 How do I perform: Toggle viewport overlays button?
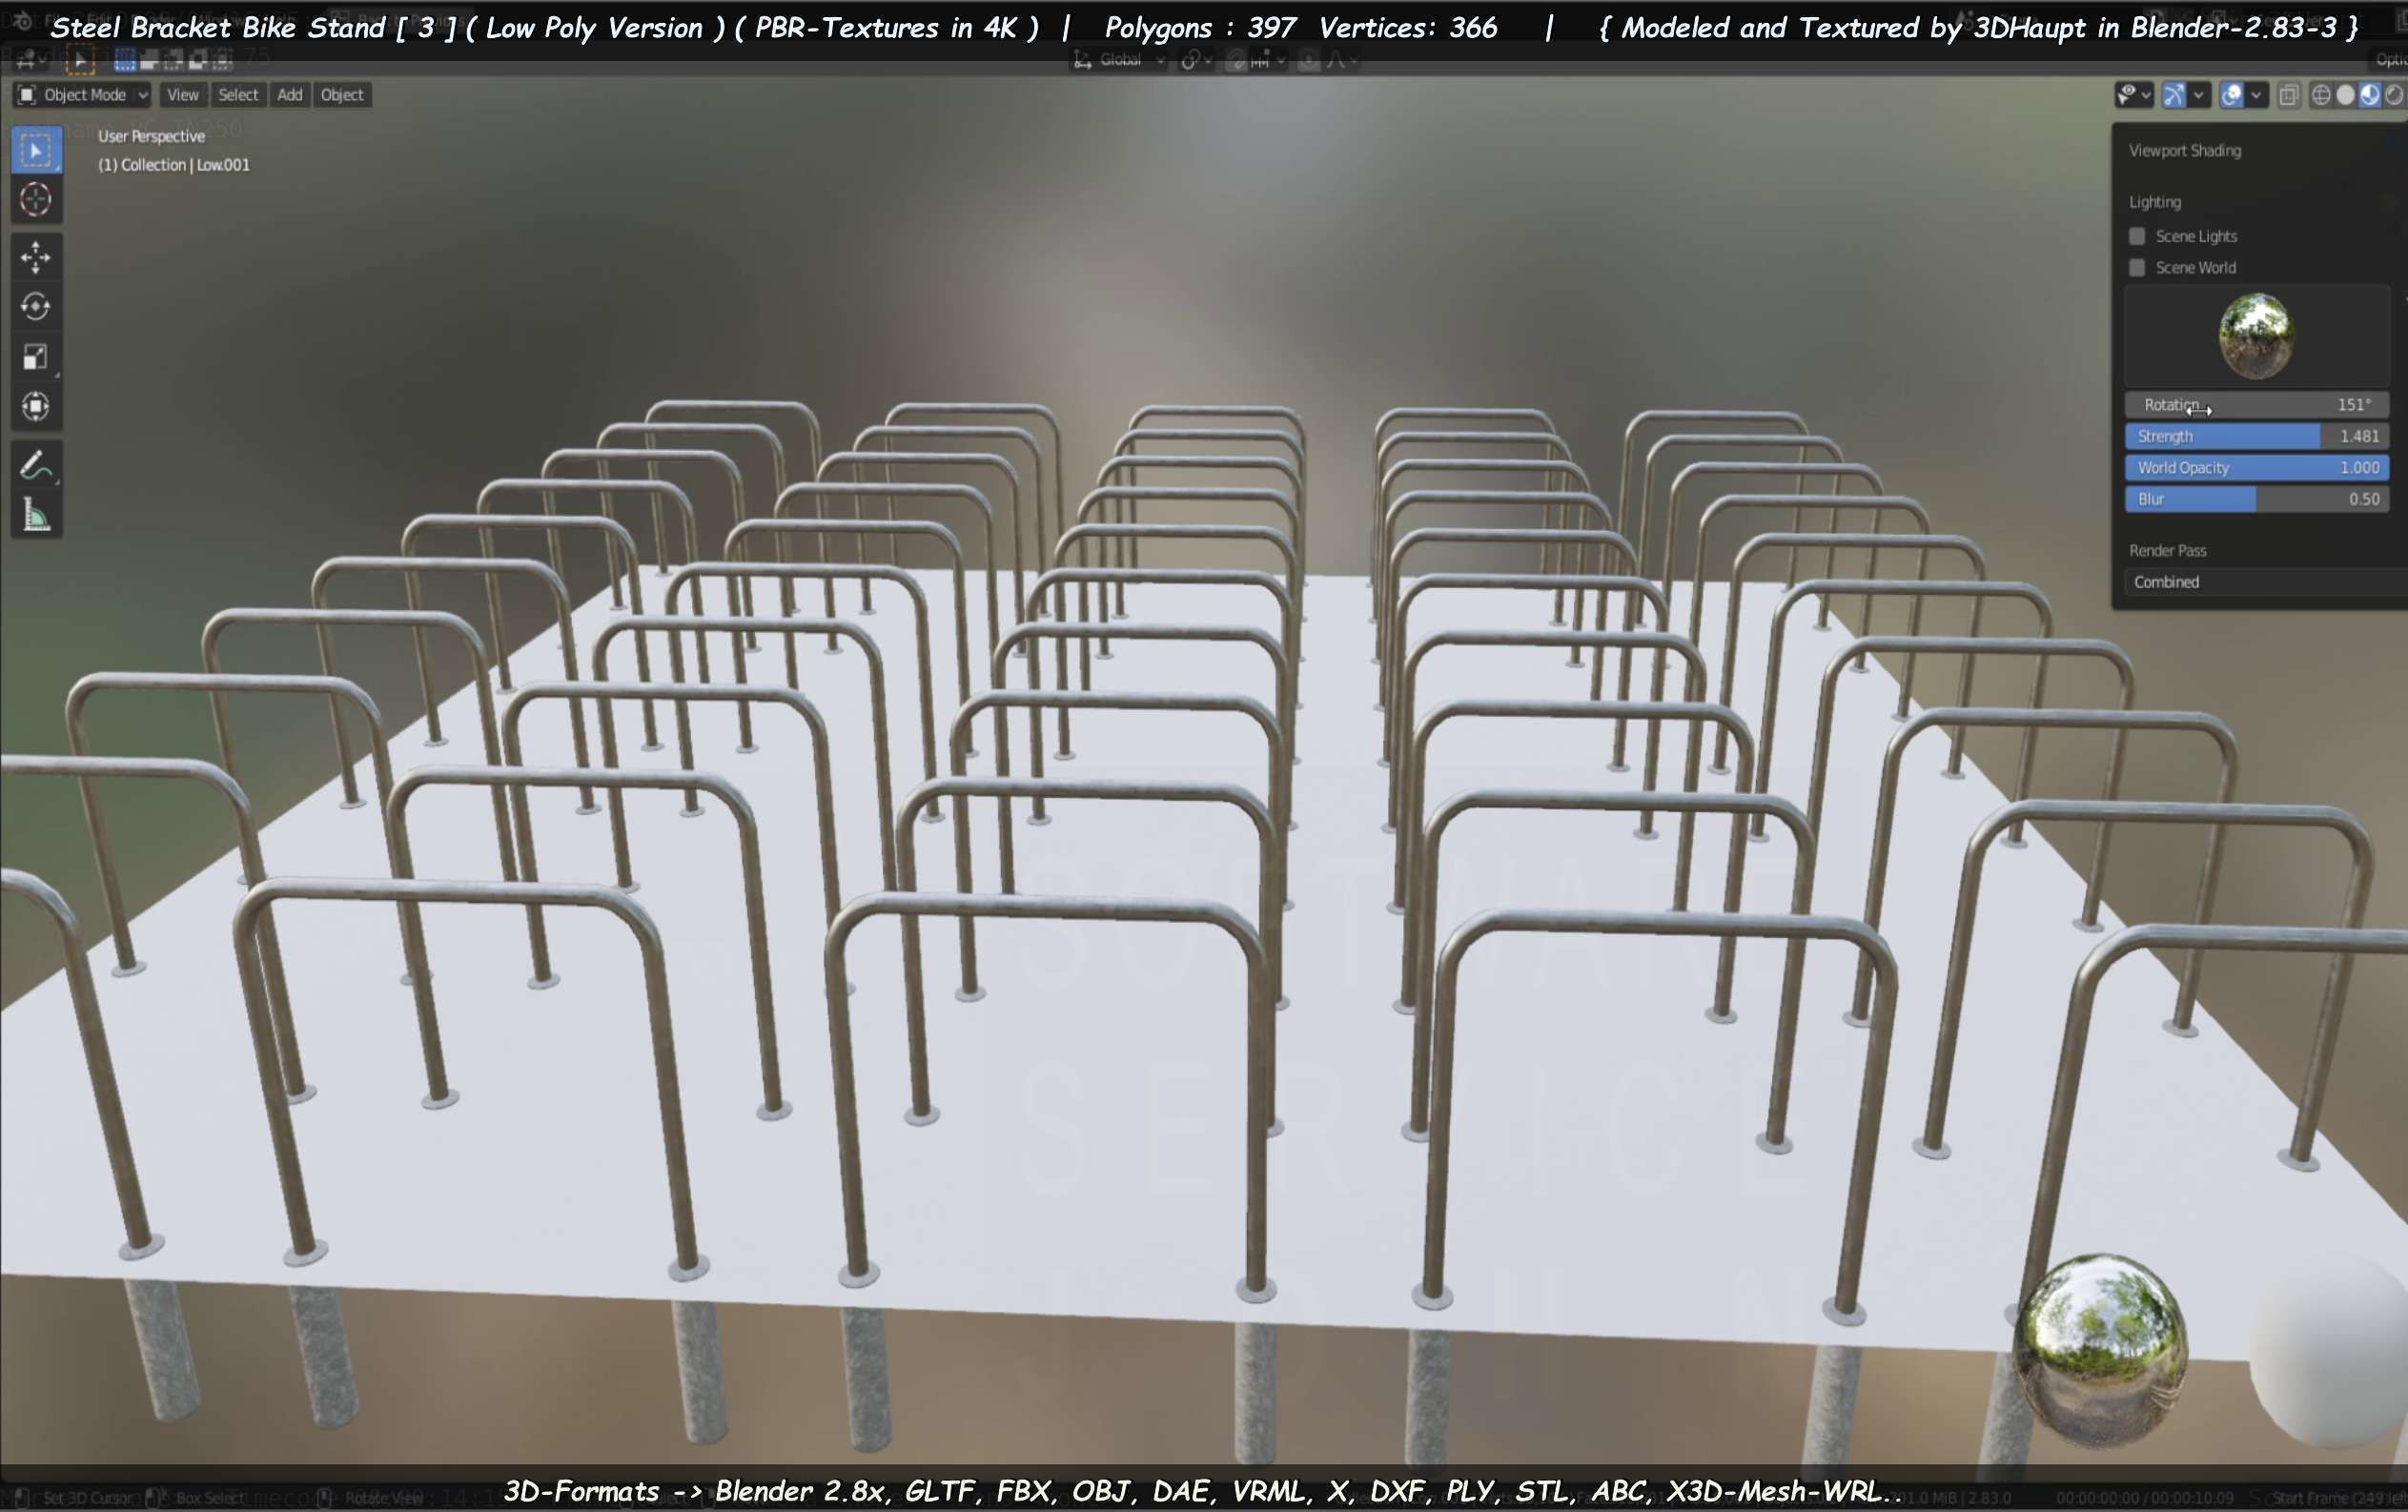click(2231, 95)
